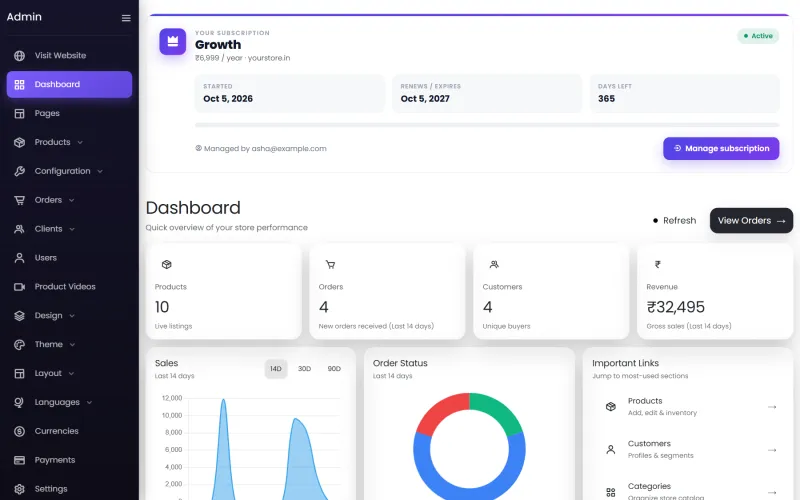Click the Currencies dollar coin icon
800x500 pixels.
19,431
